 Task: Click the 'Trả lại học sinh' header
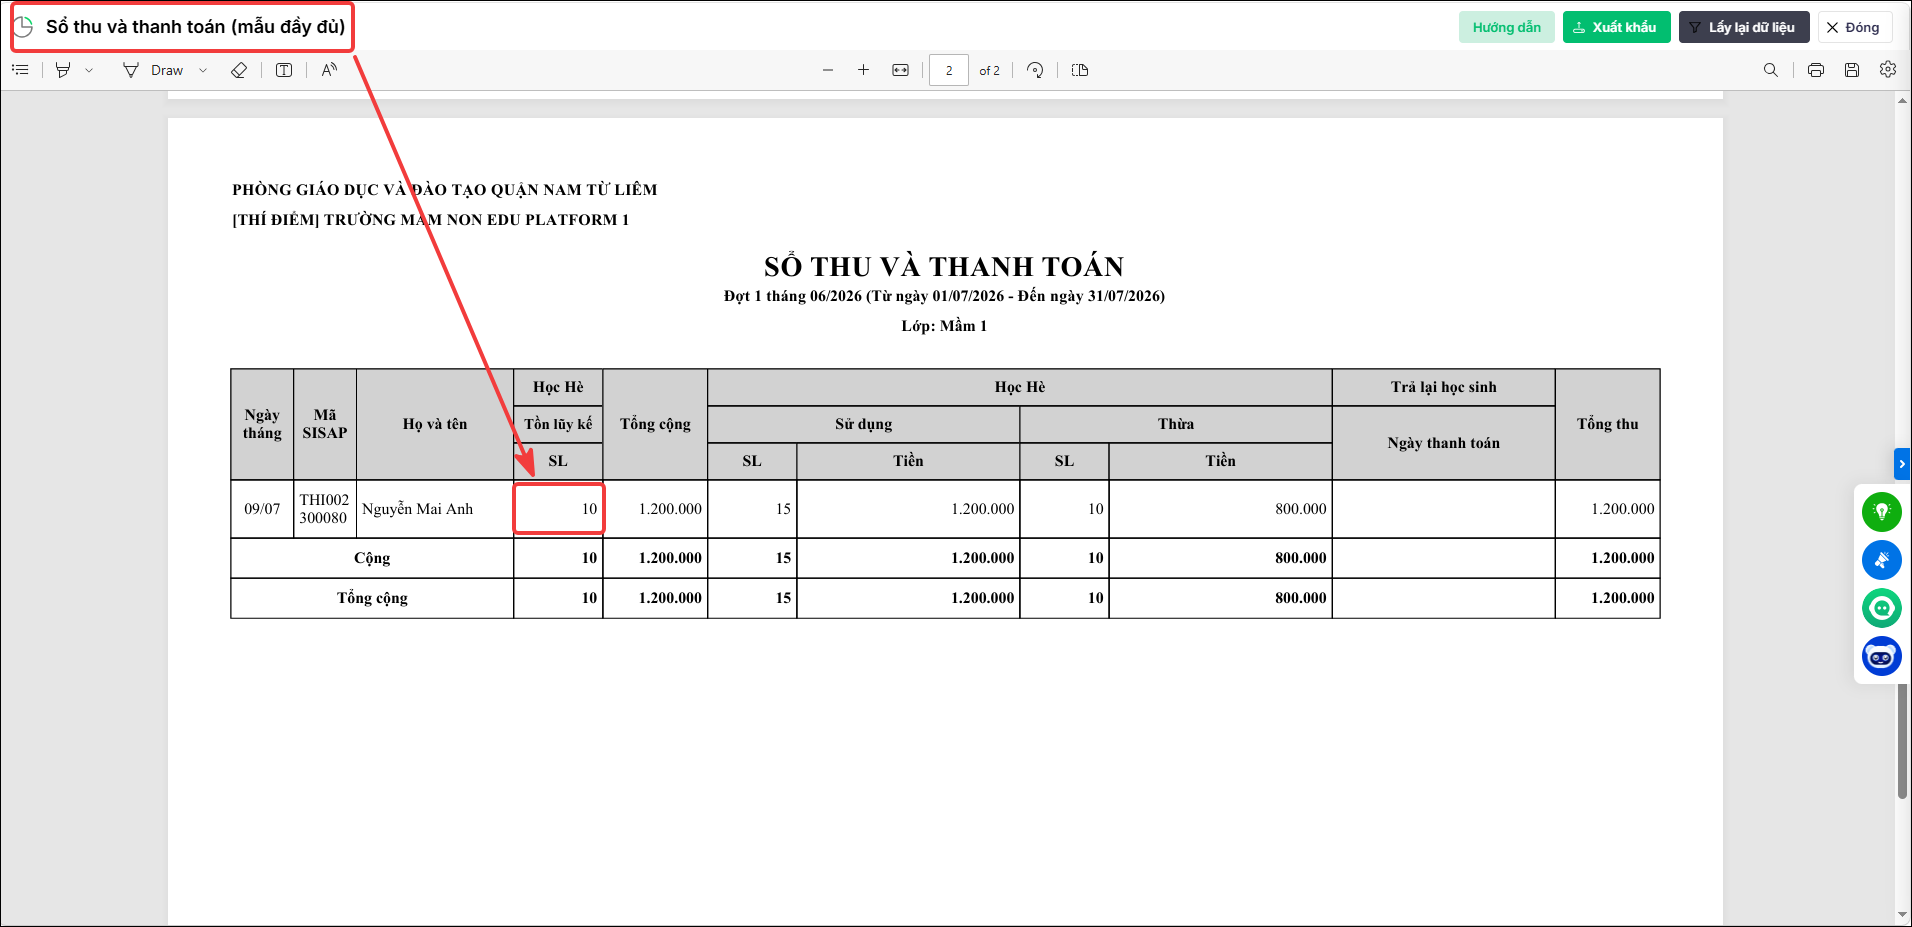click(1444, 387)
